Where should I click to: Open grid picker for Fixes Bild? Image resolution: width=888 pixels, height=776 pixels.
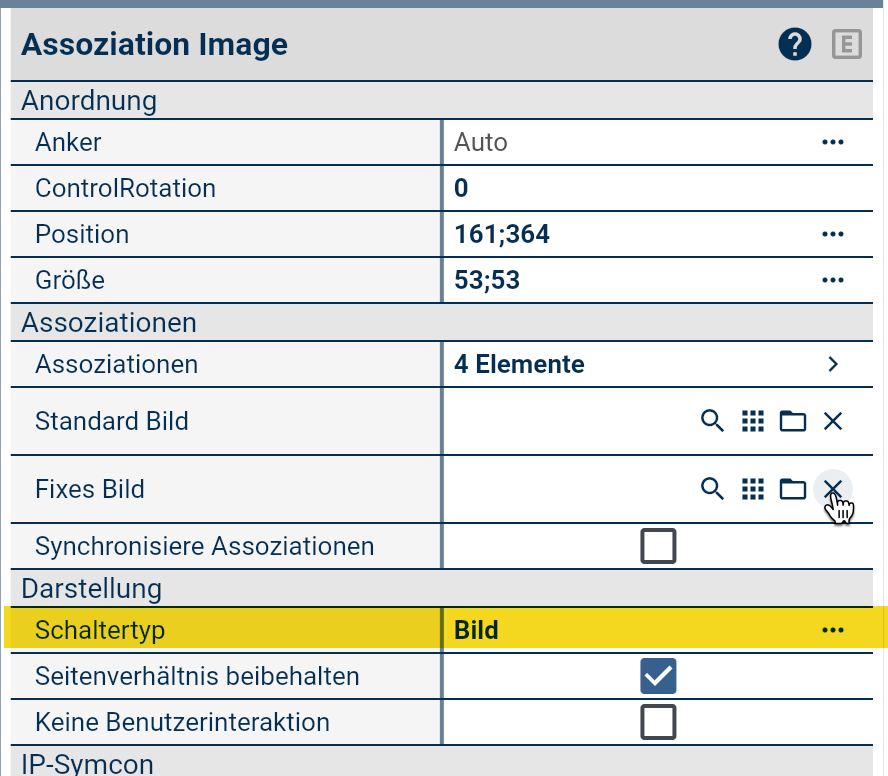point(752,489)
